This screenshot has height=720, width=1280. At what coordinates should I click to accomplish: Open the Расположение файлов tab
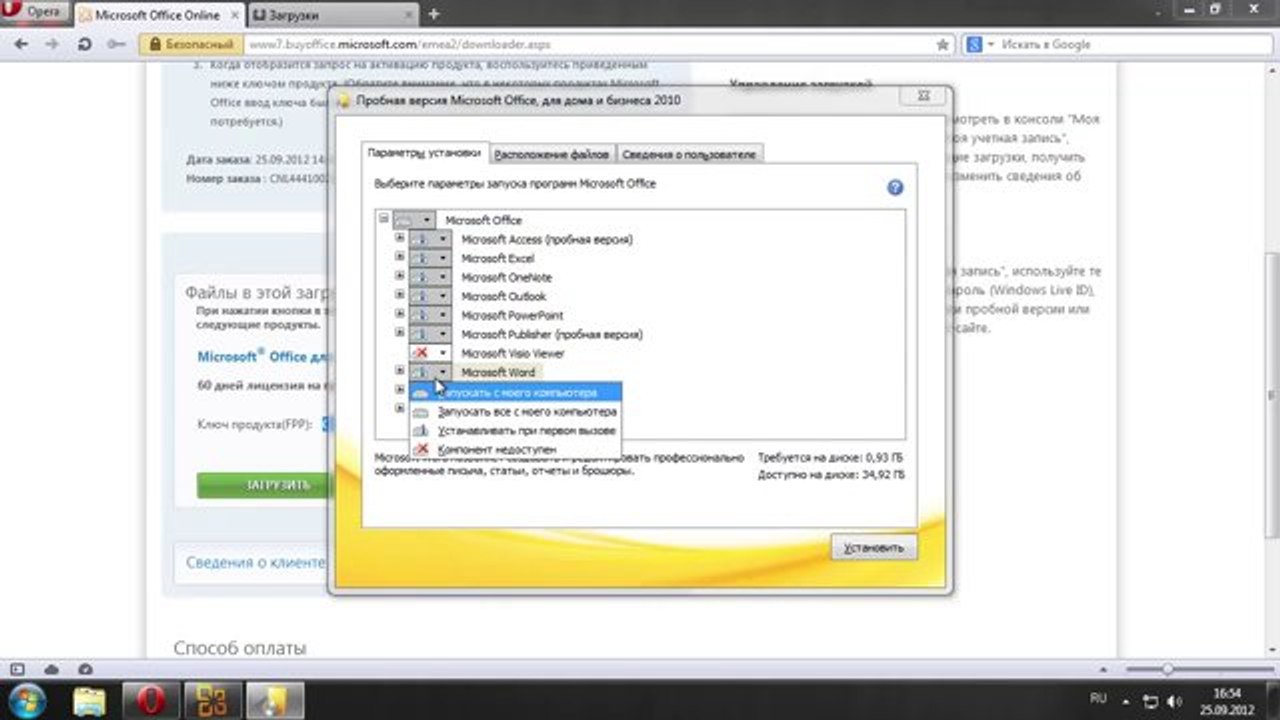(552, 155)
